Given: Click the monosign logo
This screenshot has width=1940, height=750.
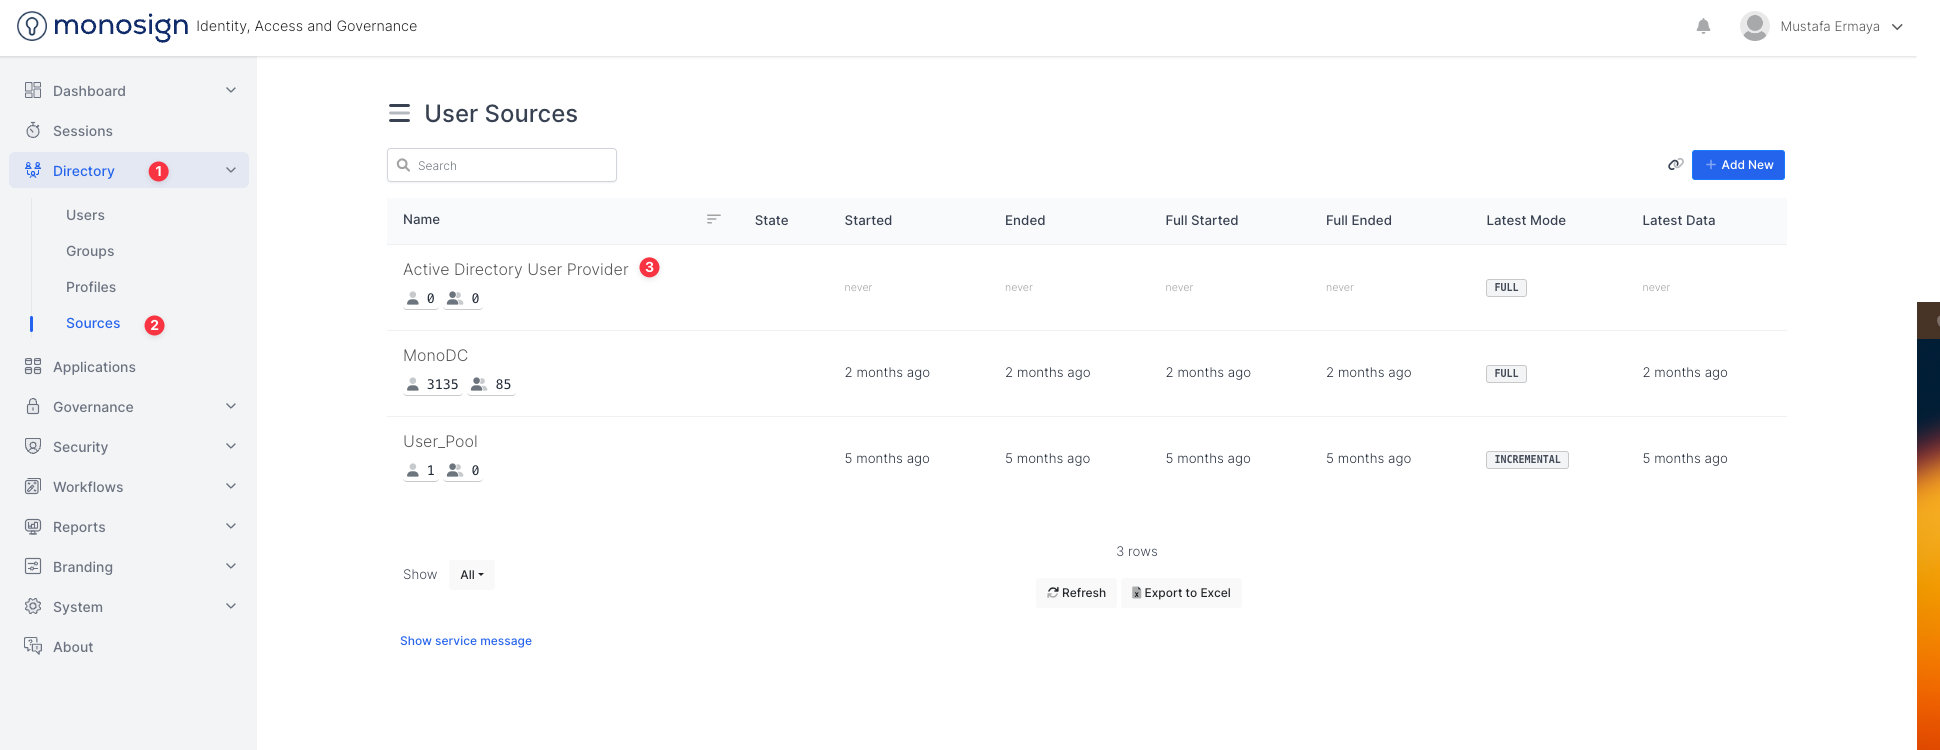Looking at the screenshot, I should [103, 26].
